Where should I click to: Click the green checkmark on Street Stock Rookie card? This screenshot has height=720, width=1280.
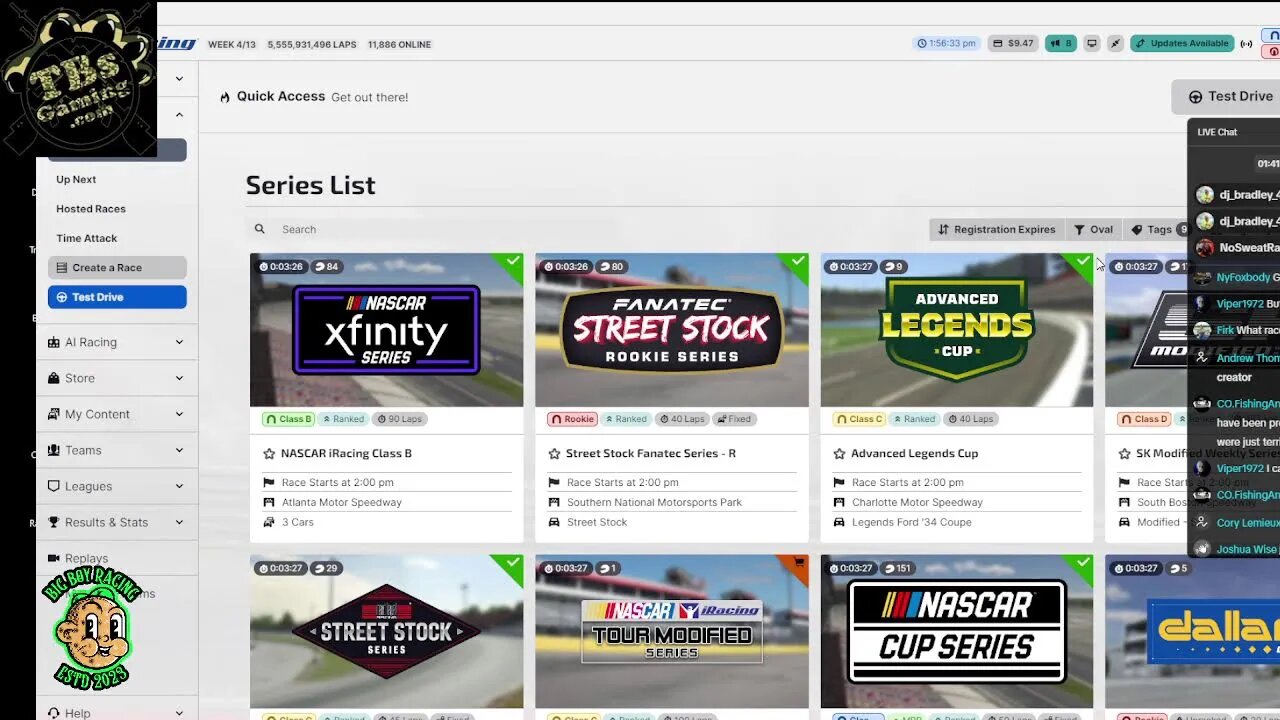point(798,262)
